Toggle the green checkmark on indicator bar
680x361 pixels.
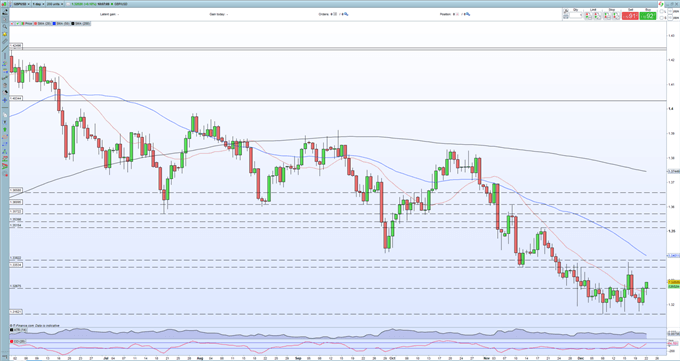tap(18, 23)
